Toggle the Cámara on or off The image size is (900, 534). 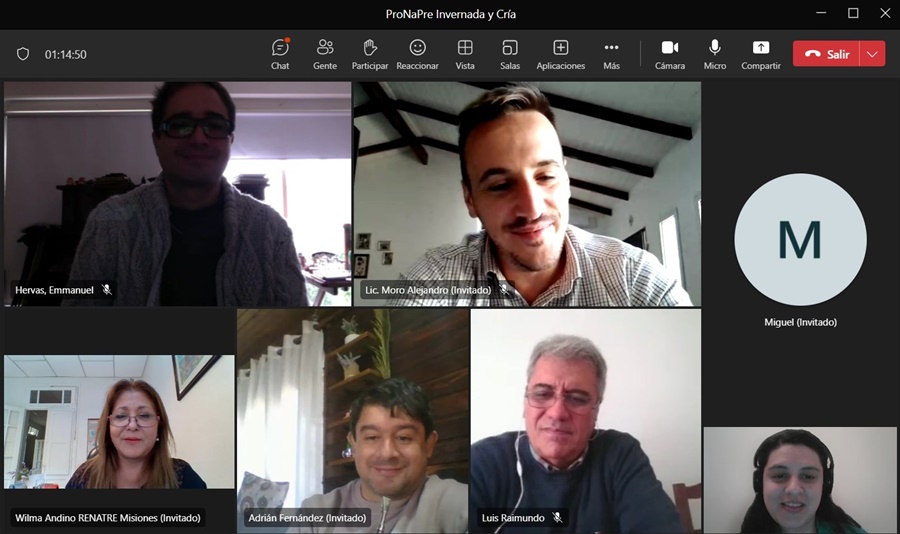[670, 54]
